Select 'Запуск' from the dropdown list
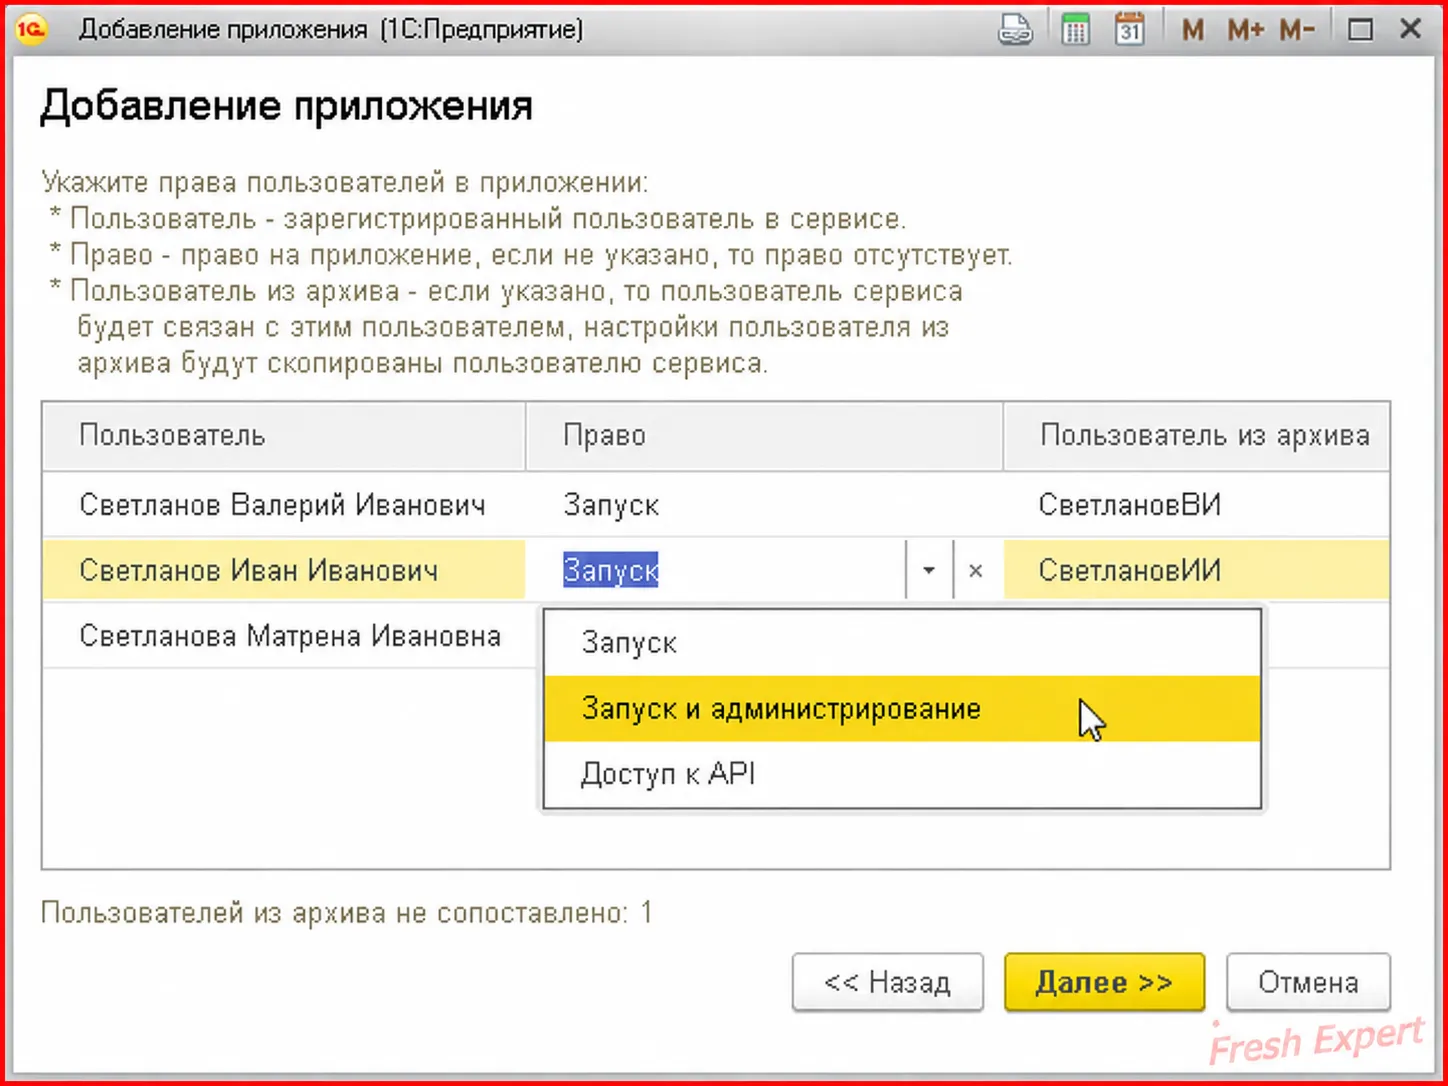 click(902, 642)
